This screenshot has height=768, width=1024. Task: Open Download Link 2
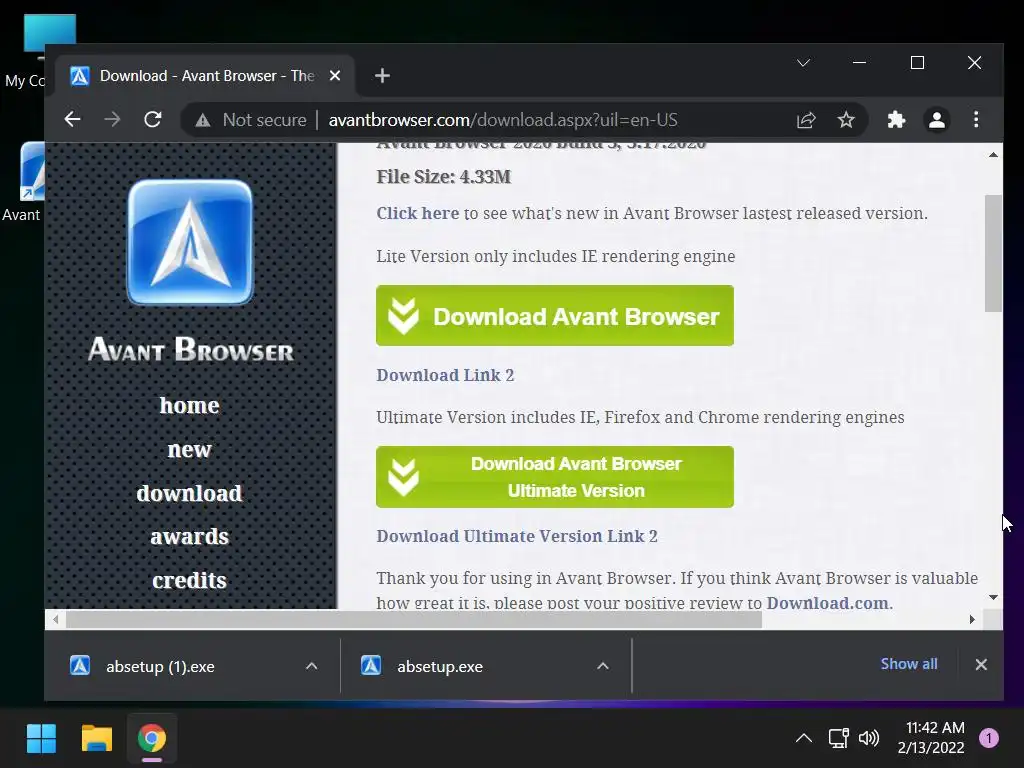pos(445,375)
